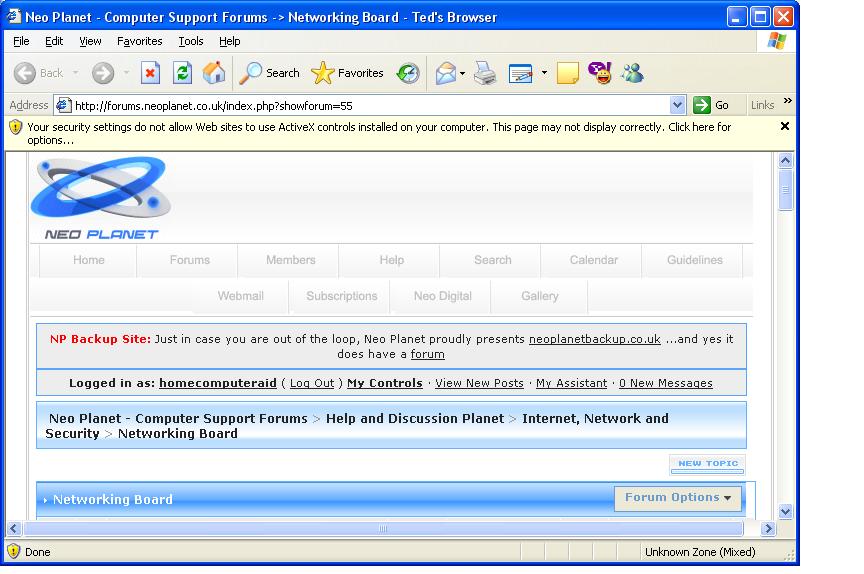
Task: Open the Edit button dropdown arrow
Action: click(x=544, y=73)
